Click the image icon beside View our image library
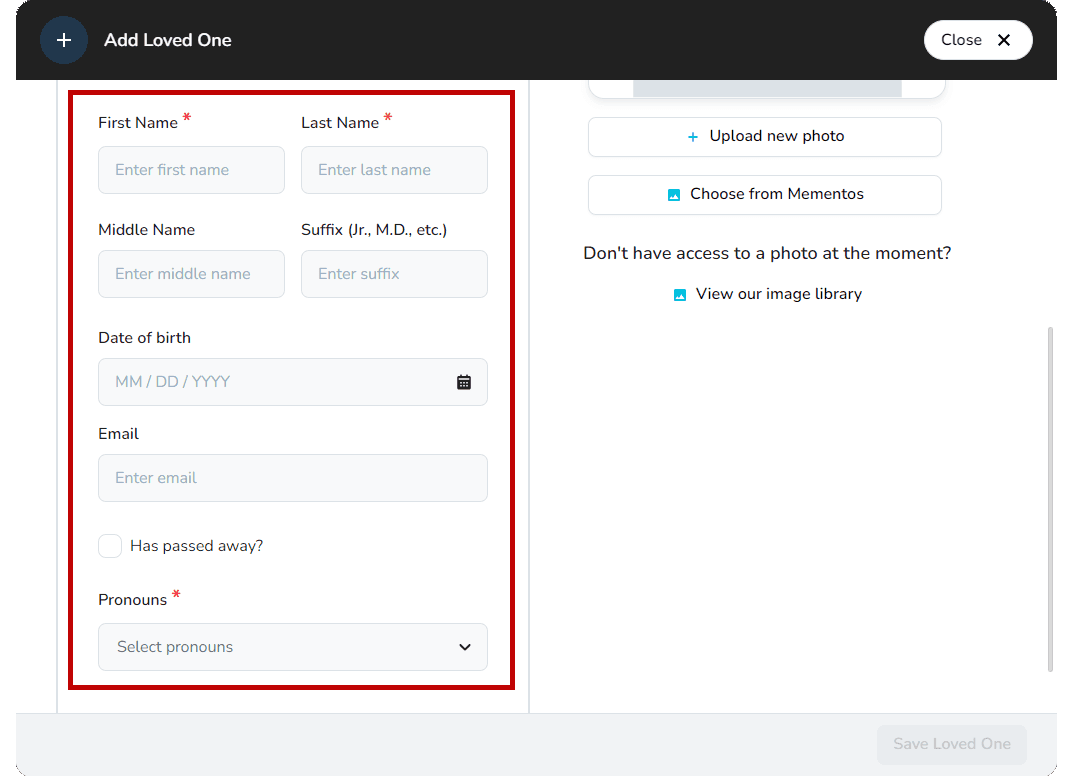1071x776 pixels. 680,294
